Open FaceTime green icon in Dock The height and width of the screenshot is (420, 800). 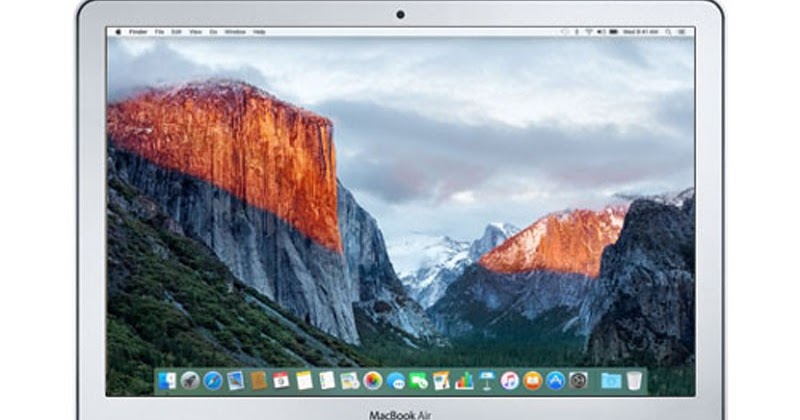(x=418, y=381)
